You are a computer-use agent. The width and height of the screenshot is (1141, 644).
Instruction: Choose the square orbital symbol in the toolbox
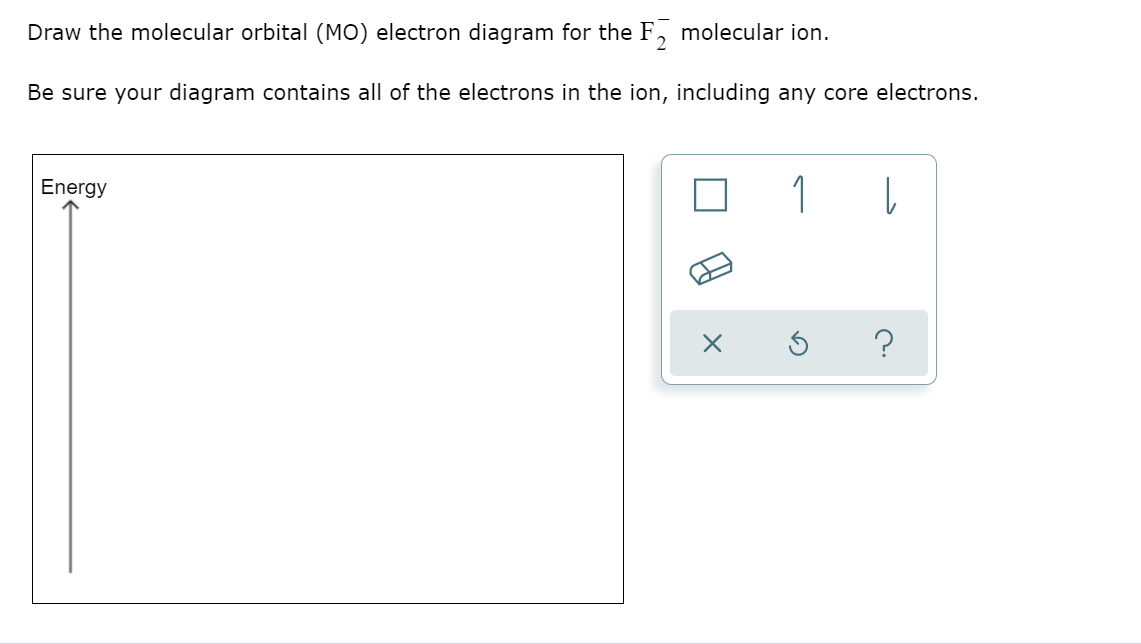[712, 194]
